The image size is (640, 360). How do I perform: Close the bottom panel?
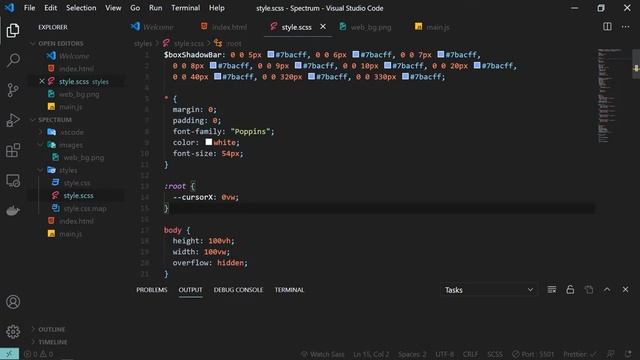pos(625,290)
